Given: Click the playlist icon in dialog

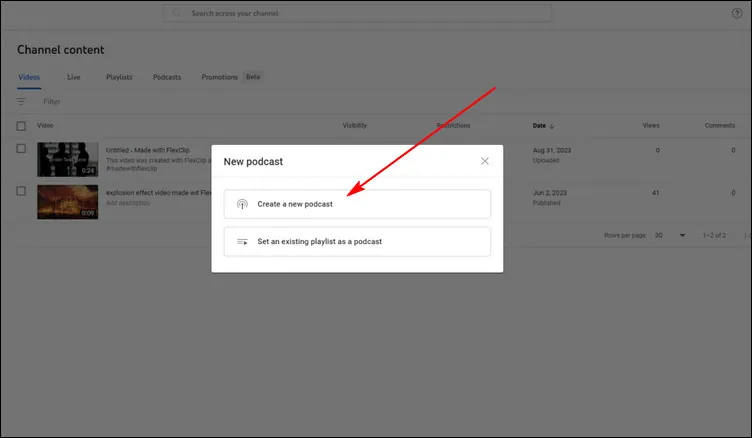Looking at the screenshot, I should [242, 242].
